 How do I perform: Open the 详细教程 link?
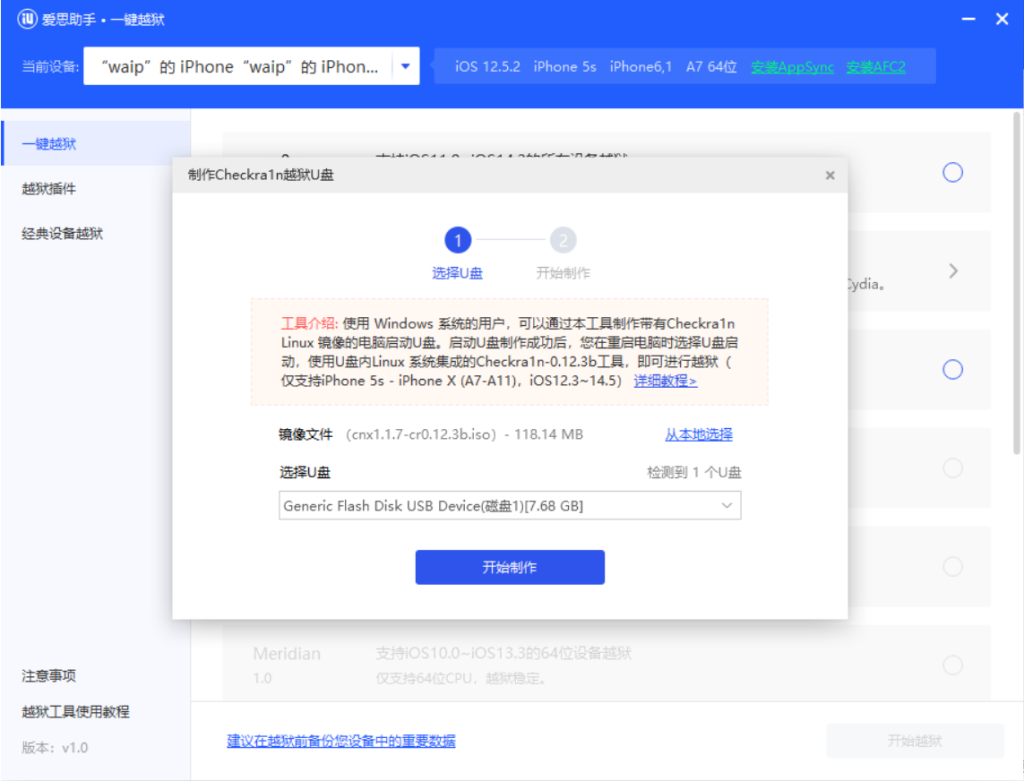tap(665, 381)
